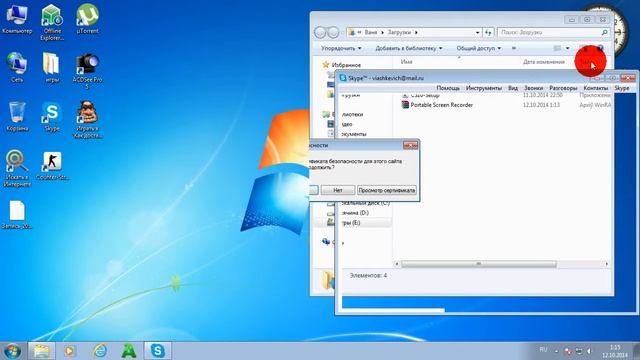This screenshot has width=640, height=360.
Task: Open the taskbar clock showing 1:15
Action: 615,351
